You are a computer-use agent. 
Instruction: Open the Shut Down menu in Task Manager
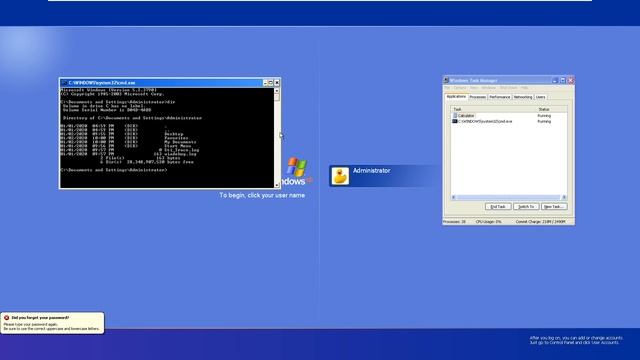pos(508,88)
